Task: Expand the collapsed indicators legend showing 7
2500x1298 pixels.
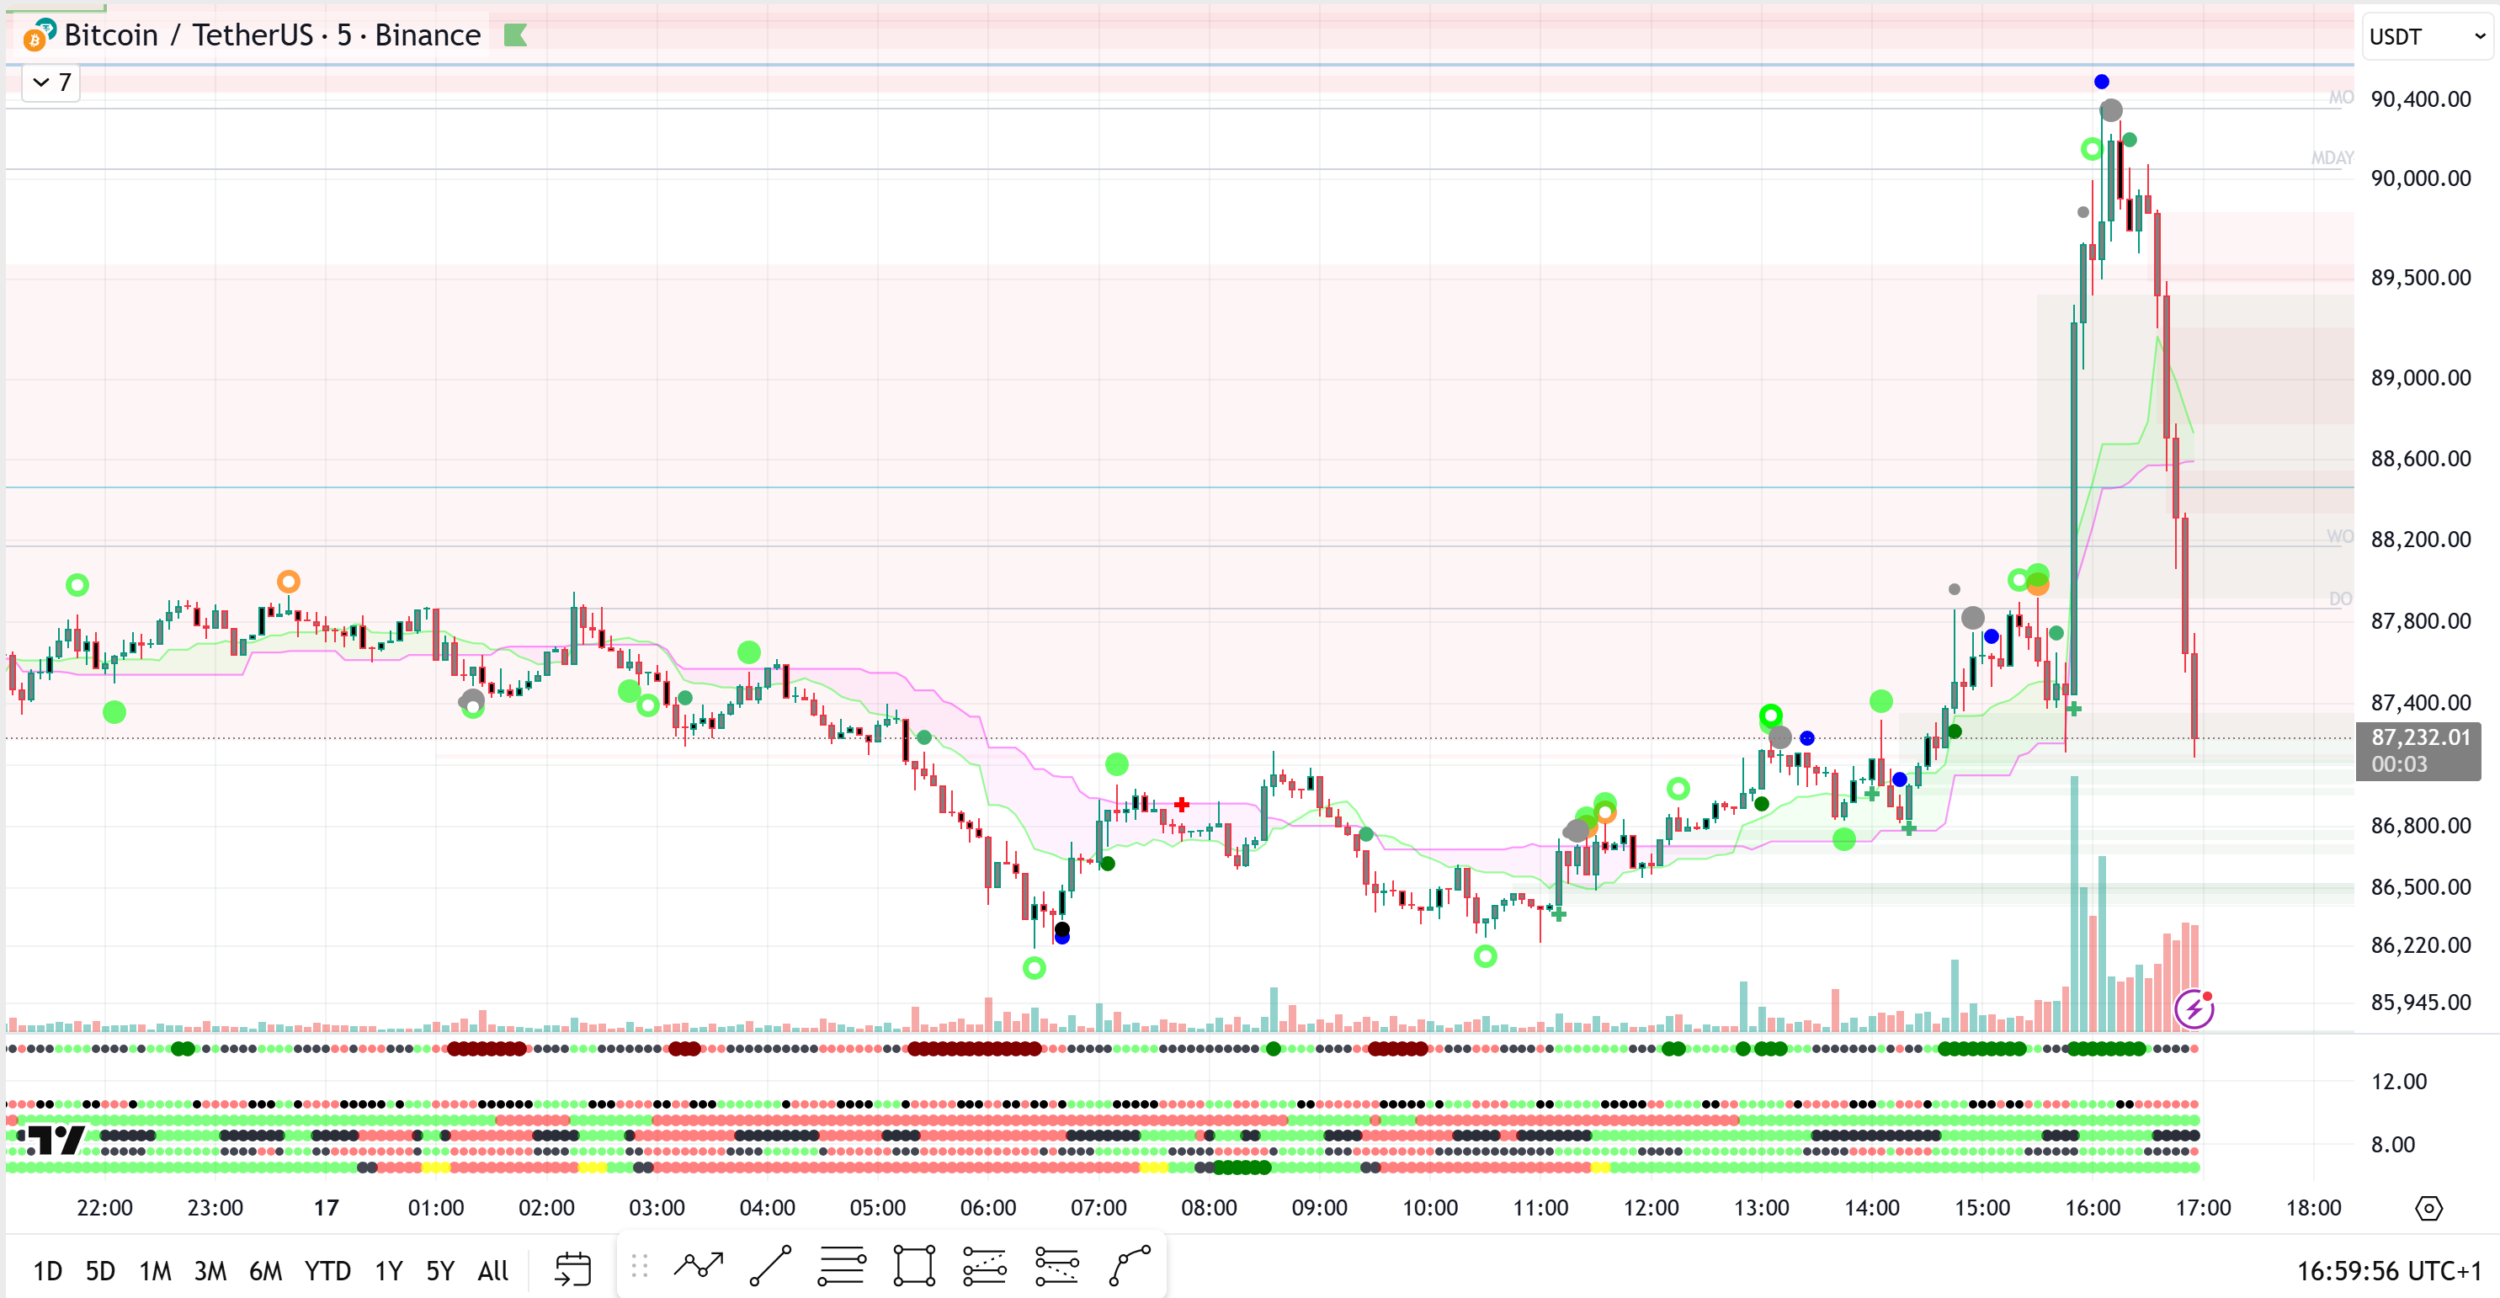Action: click(52, 82)
